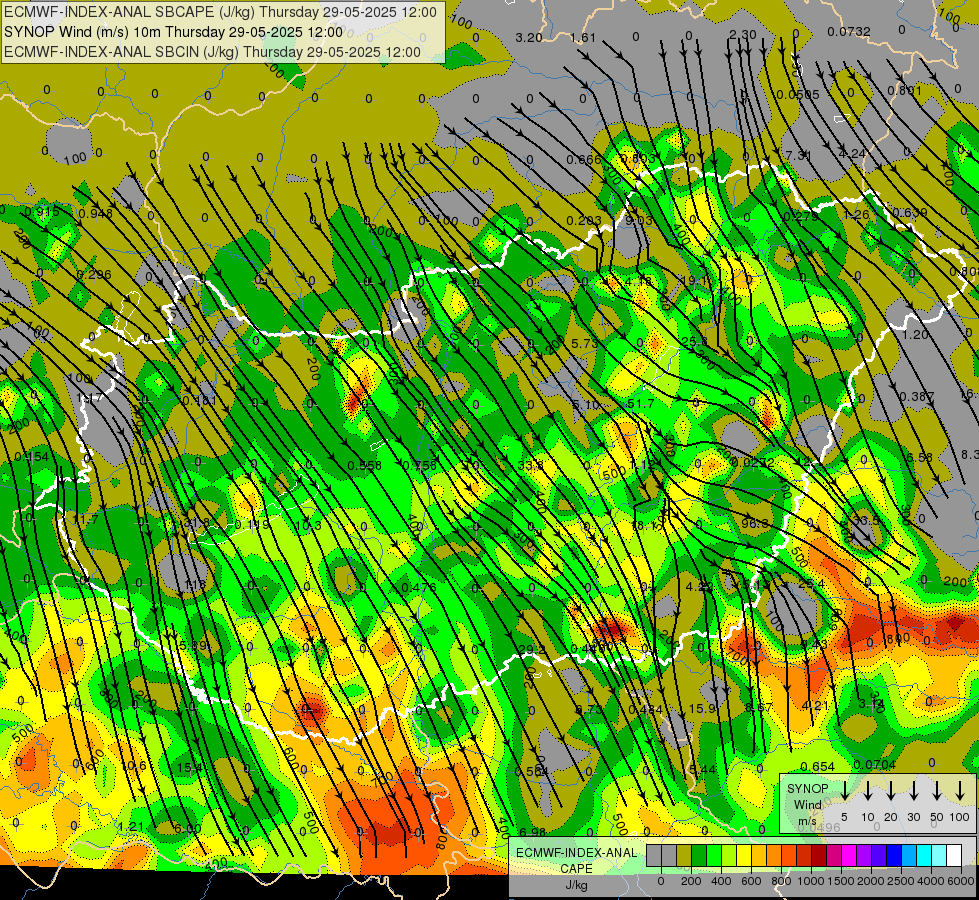Pick the darkest red swatch in CAPE legend
The width and height of the screenshot is (979, 900).
819,855
